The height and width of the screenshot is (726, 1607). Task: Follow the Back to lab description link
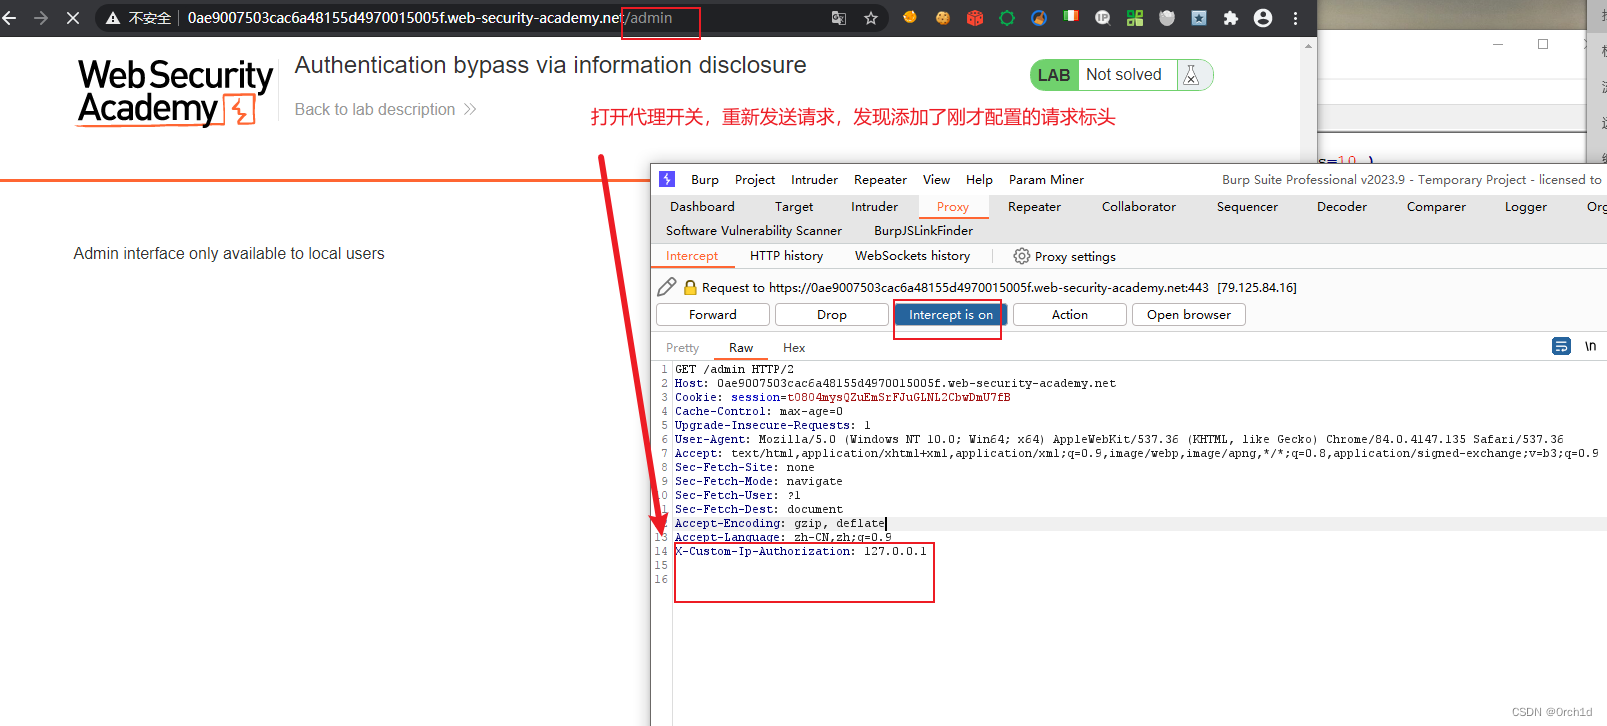coord(385,109)
